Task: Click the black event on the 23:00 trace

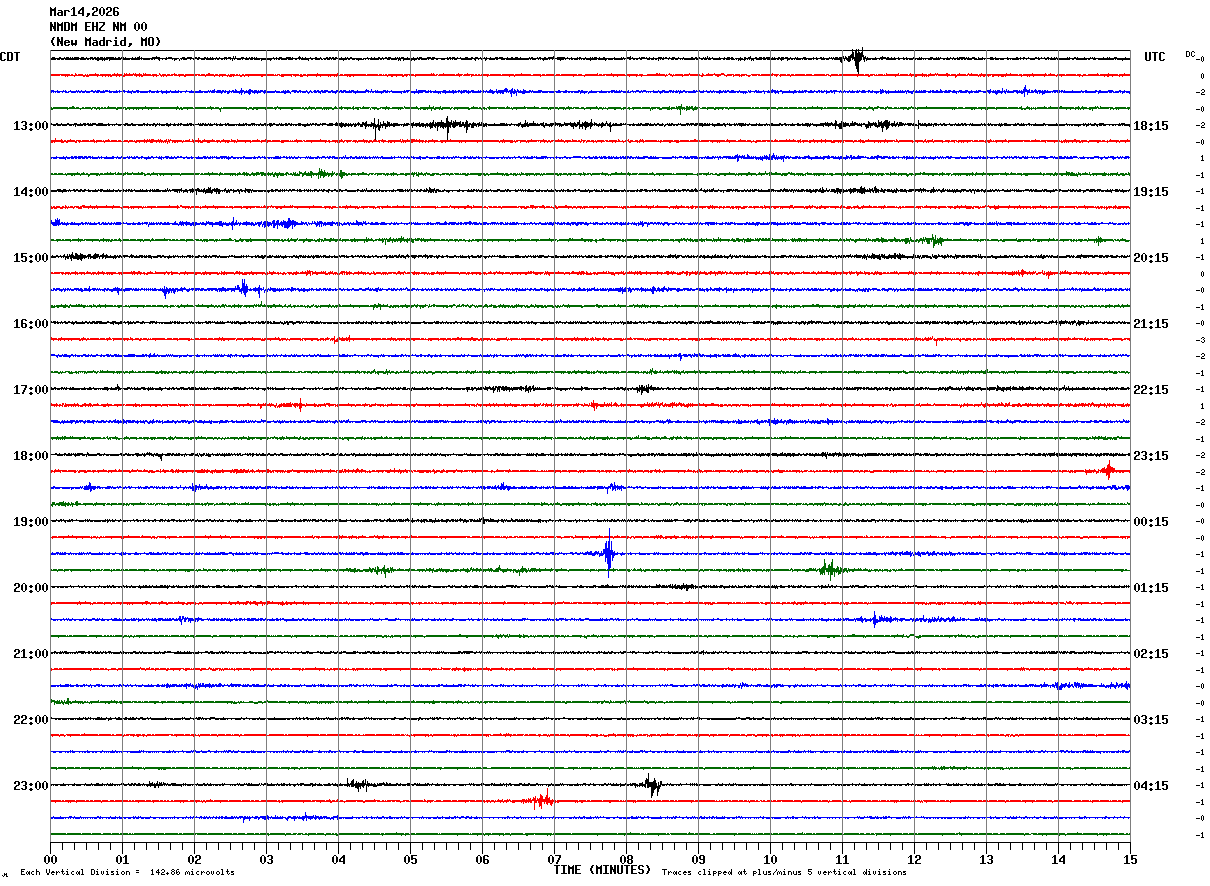Action: (x=652, y=785)
